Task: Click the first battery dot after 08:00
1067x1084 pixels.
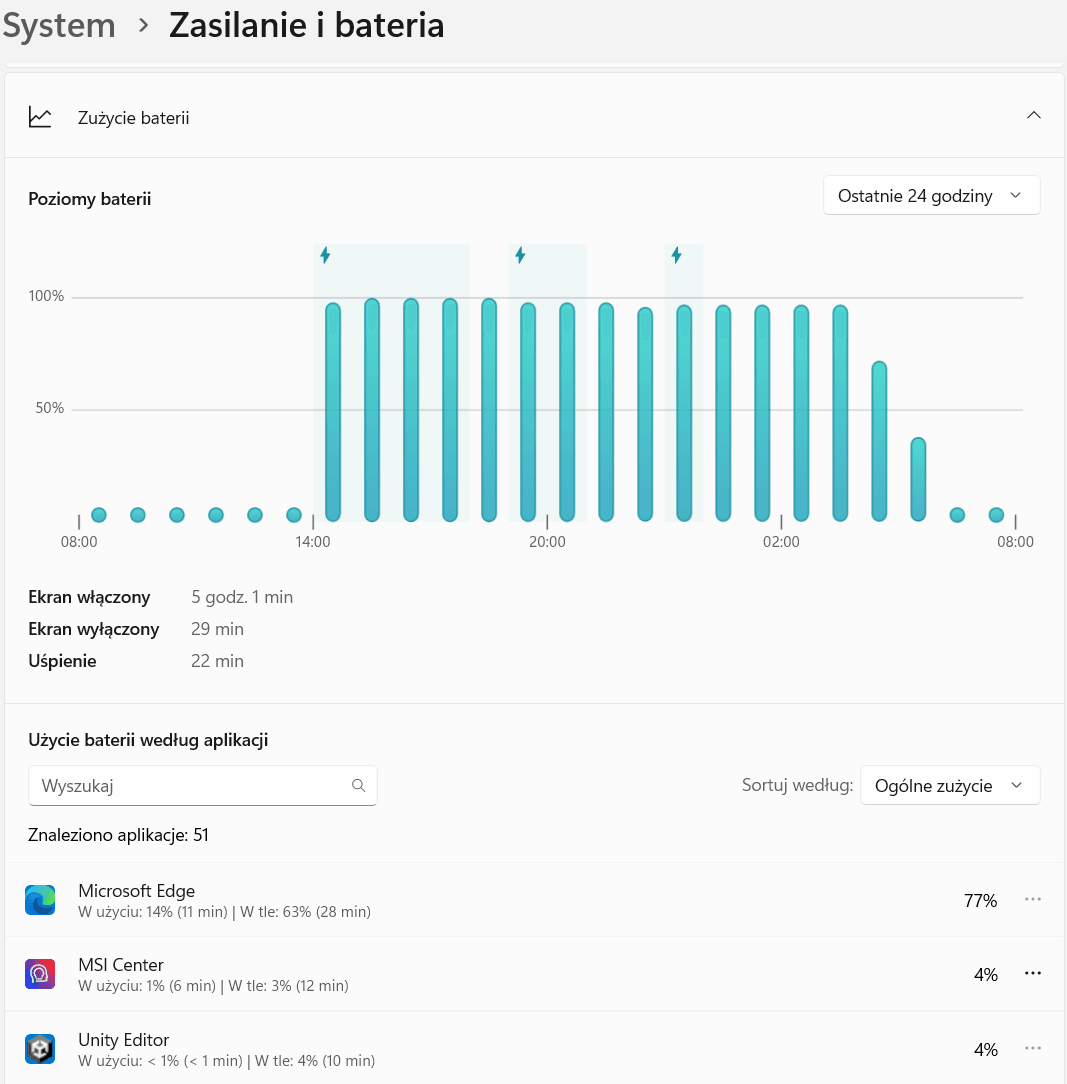Action: coord(99,515)
